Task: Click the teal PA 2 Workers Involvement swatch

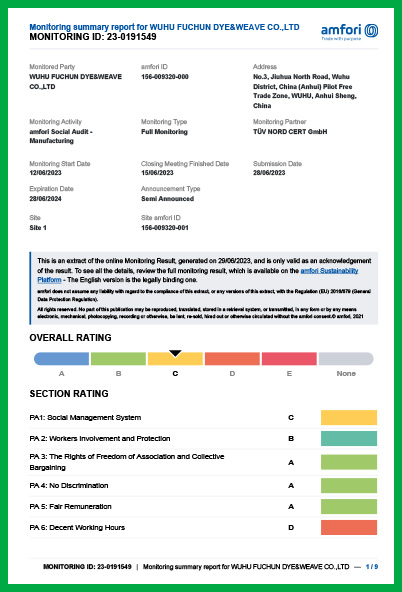Action: click(349, 439)
